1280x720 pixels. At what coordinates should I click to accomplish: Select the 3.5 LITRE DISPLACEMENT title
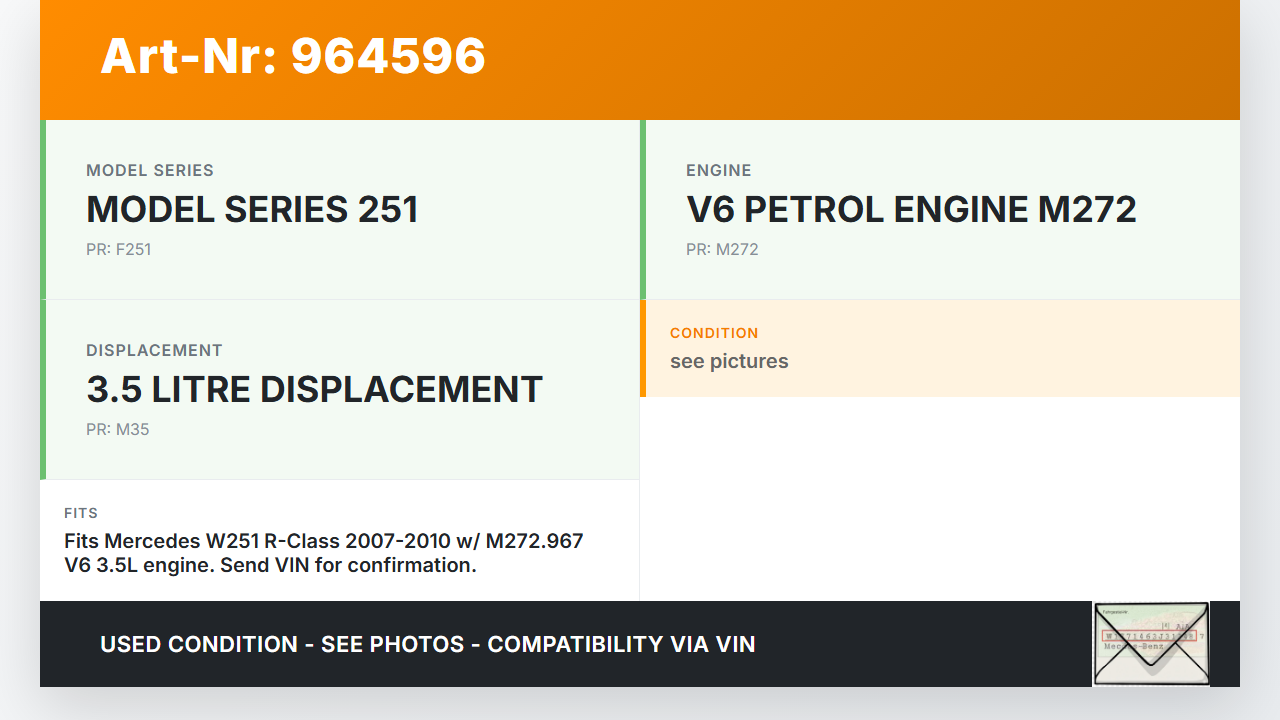coord(314,390)
